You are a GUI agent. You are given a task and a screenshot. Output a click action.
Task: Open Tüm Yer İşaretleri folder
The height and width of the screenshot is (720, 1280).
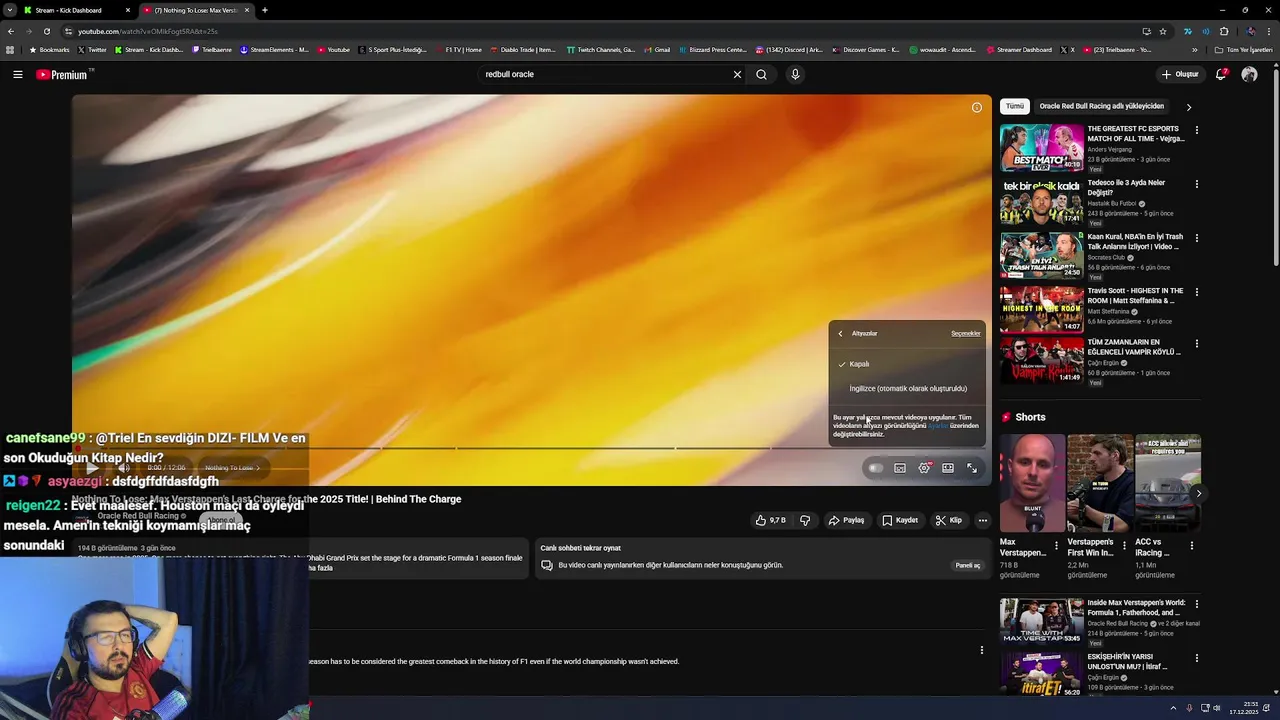point(1243,49)
